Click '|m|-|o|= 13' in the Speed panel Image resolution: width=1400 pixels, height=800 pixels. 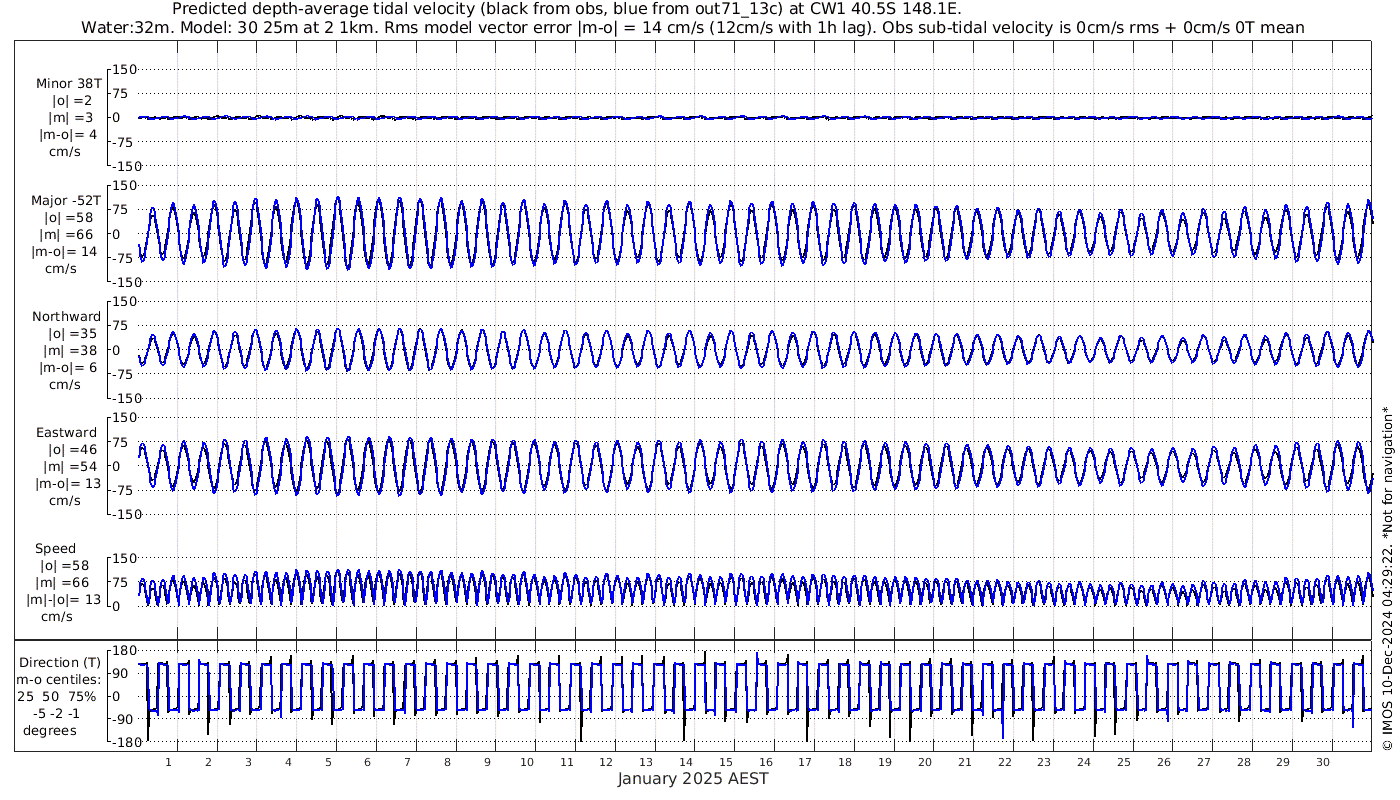point(64,600)
